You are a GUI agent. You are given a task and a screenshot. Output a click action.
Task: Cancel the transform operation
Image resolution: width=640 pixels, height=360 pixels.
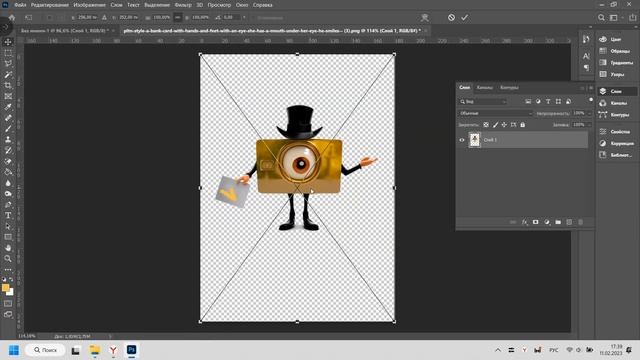tap(451, 18)
